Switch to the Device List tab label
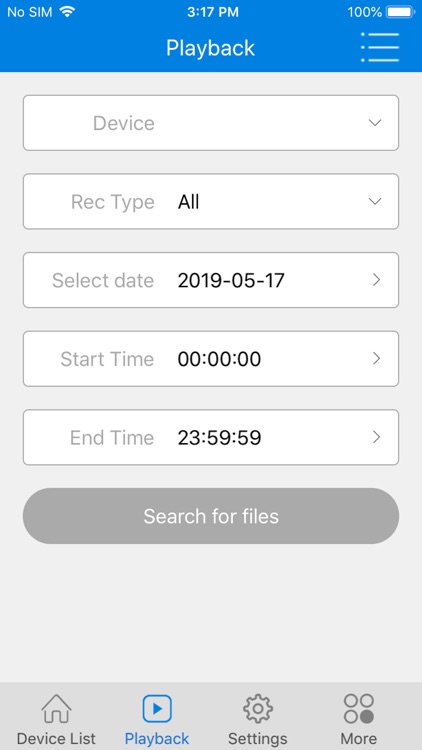Image resolution: width=422 pixels, height=750 pixels. (56, 739)
